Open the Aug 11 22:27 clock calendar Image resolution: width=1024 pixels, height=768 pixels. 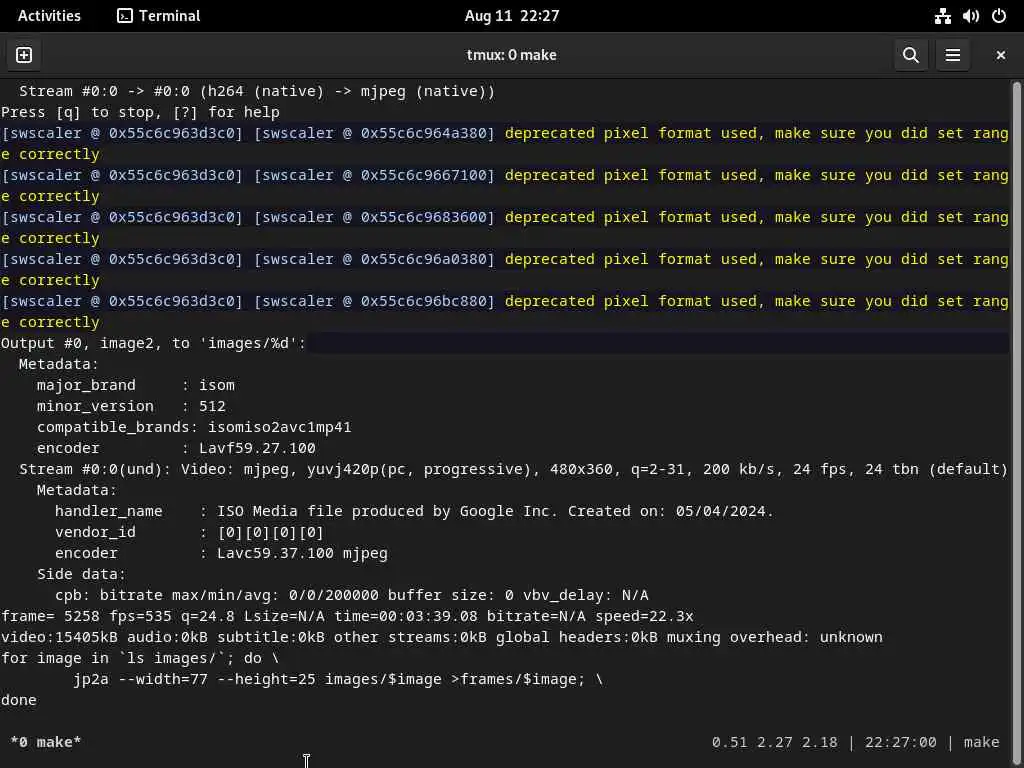511,16
